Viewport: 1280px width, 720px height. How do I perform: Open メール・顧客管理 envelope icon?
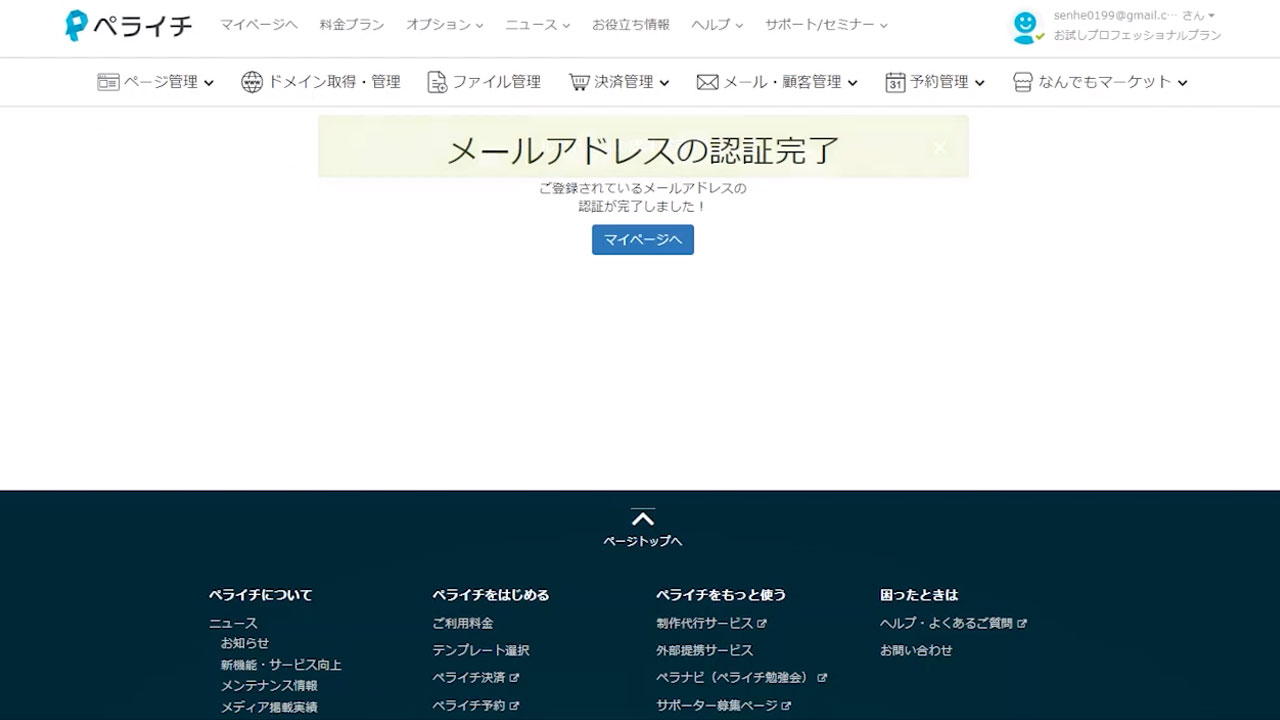click(x=708, y=82)
